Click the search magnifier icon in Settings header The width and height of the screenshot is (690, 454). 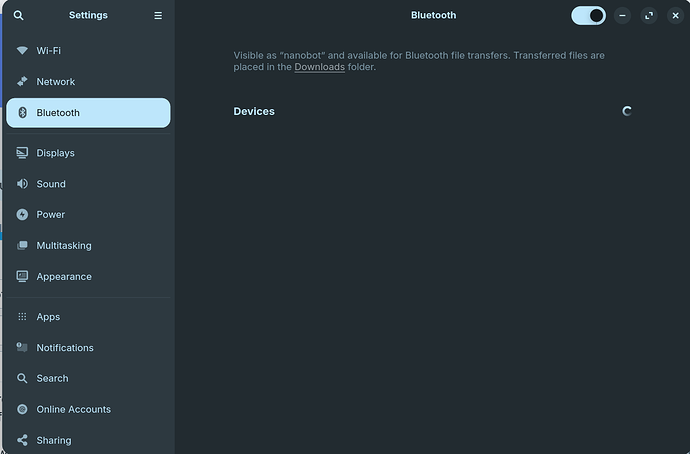(19, 16)
